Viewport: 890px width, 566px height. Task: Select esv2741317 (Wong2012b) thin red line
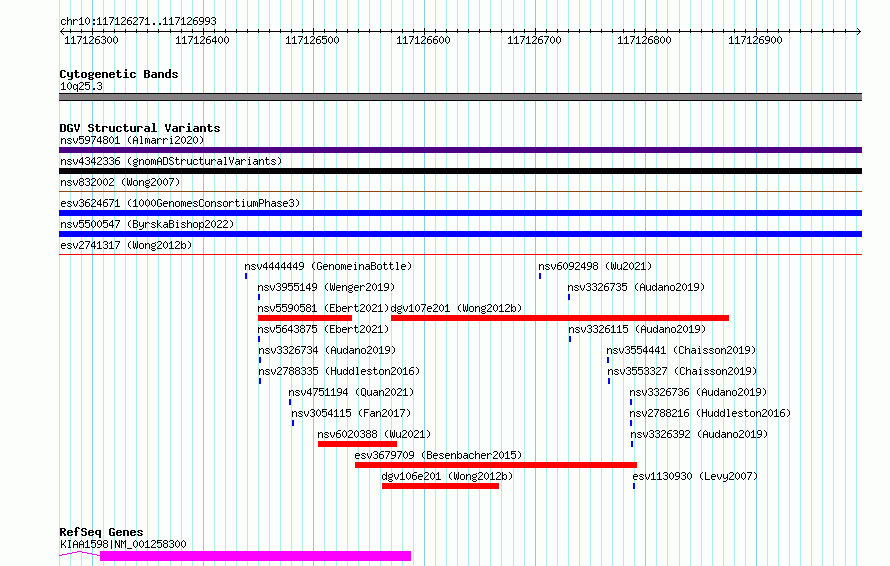pos(460,254)
